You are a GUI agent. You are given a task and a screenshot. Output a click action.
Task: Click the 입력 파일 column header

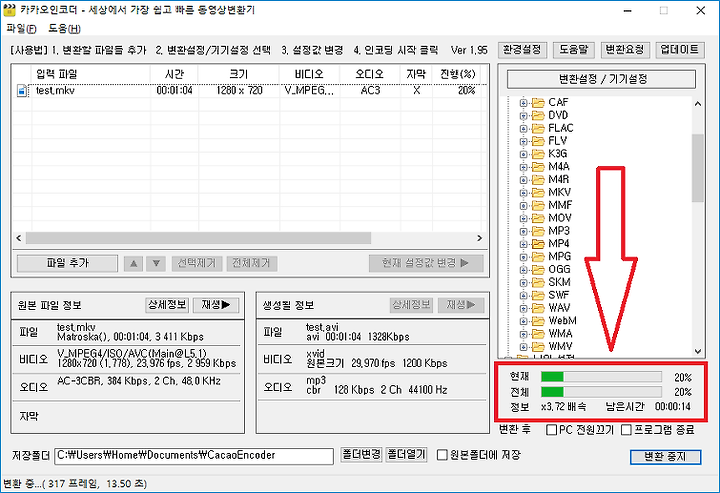[x=90, y=74]
